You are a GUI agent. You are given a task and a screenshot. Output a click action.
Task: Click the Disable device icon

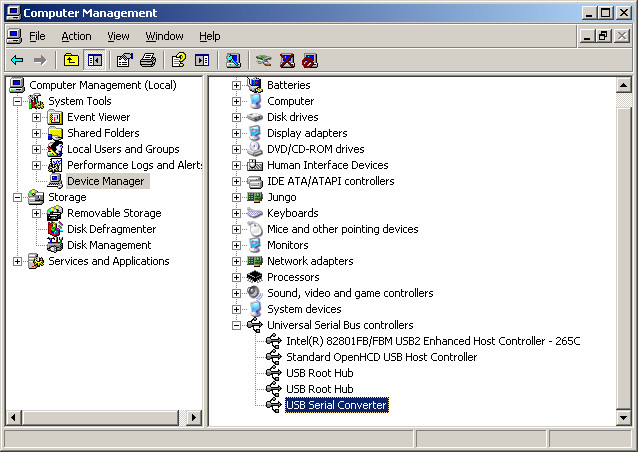coord(310,61)
